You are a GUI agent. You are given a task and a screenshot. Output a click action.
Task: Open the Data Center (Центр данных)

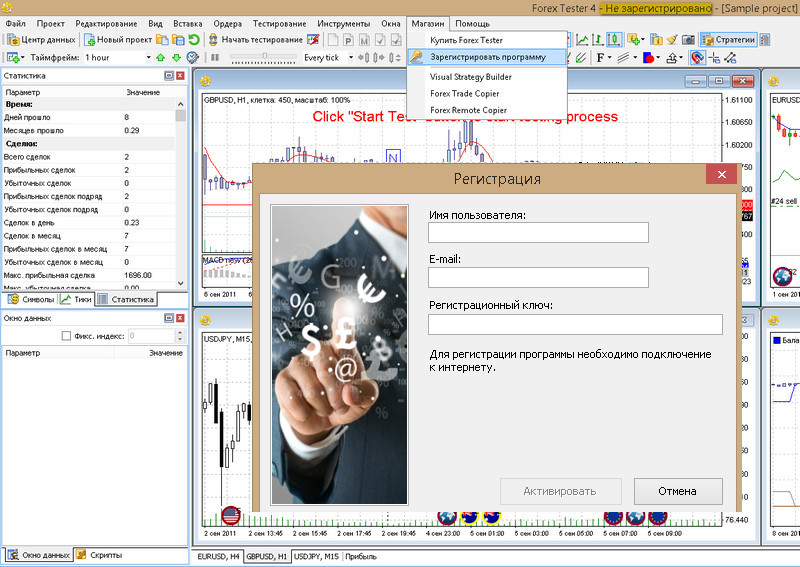click(x=41, y=40)
